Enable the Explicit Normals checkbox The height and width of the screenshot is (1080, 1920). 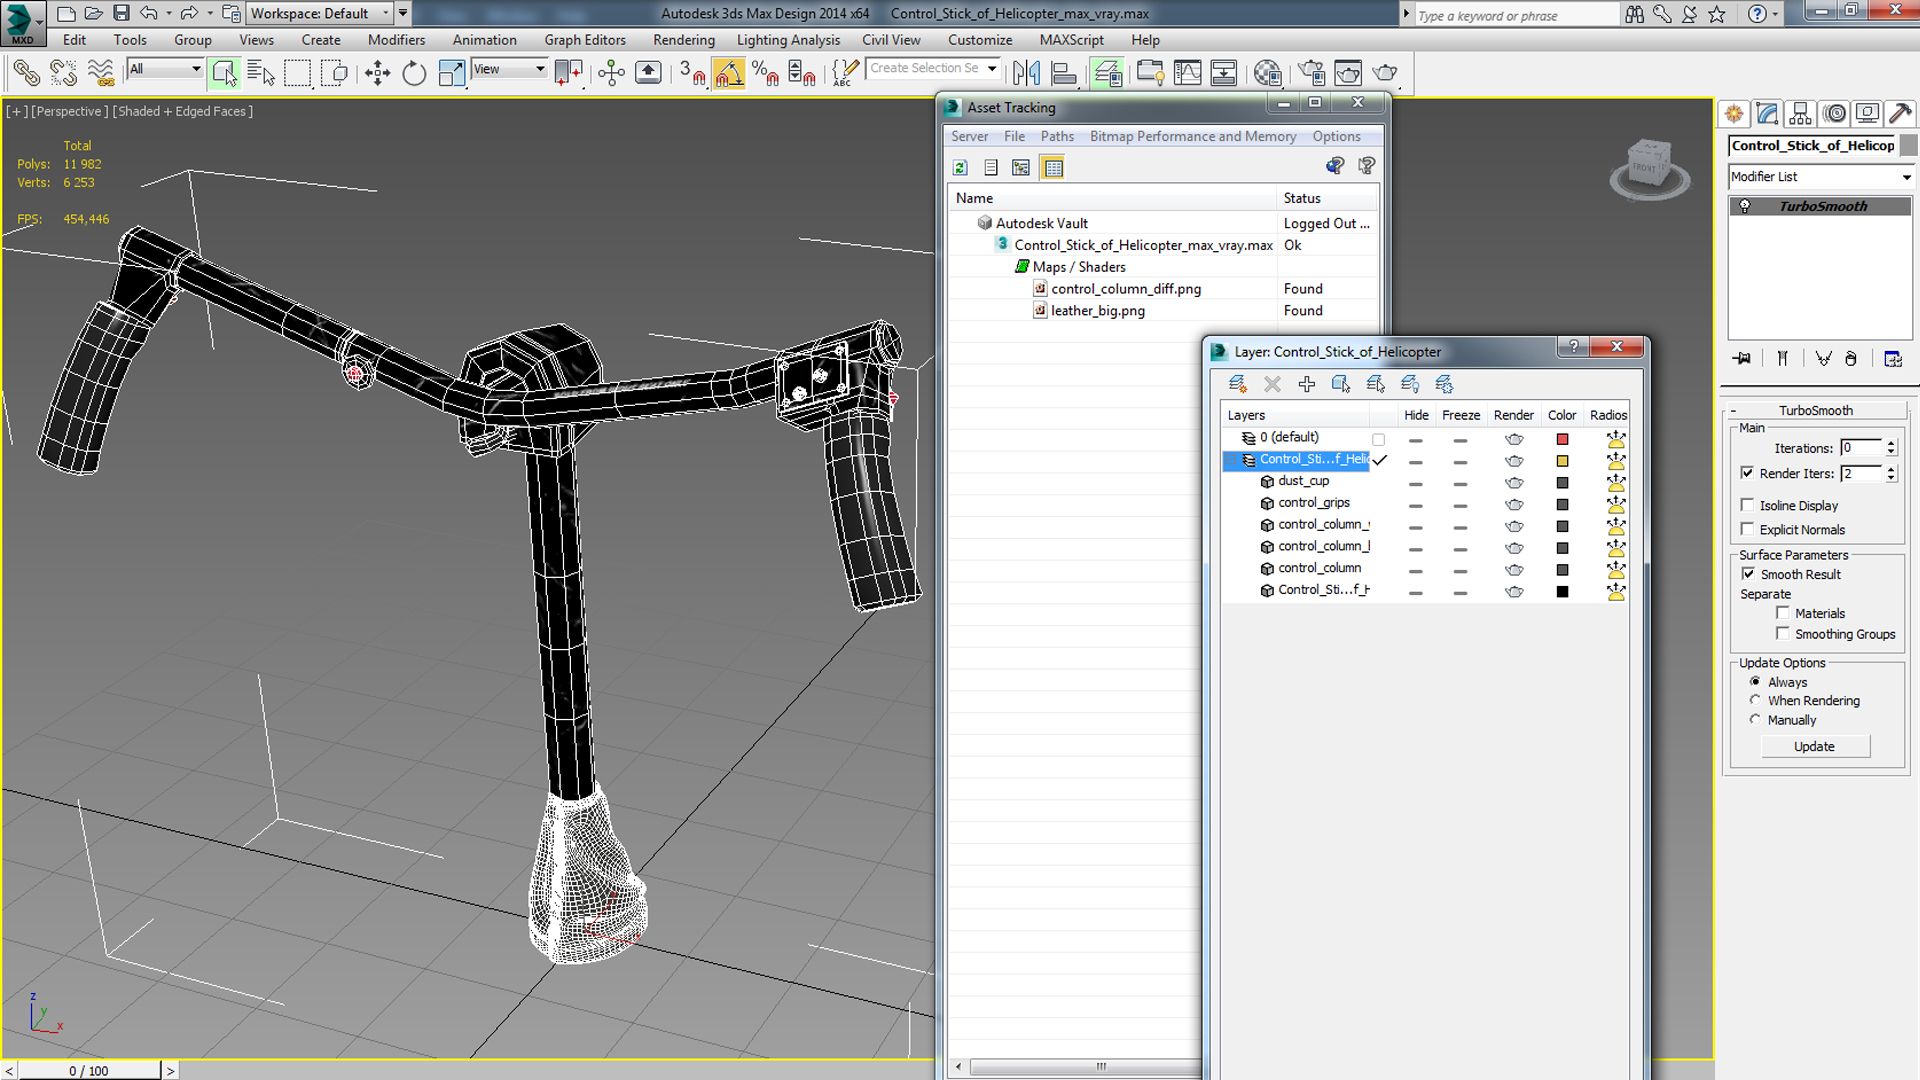point(1747,529)
